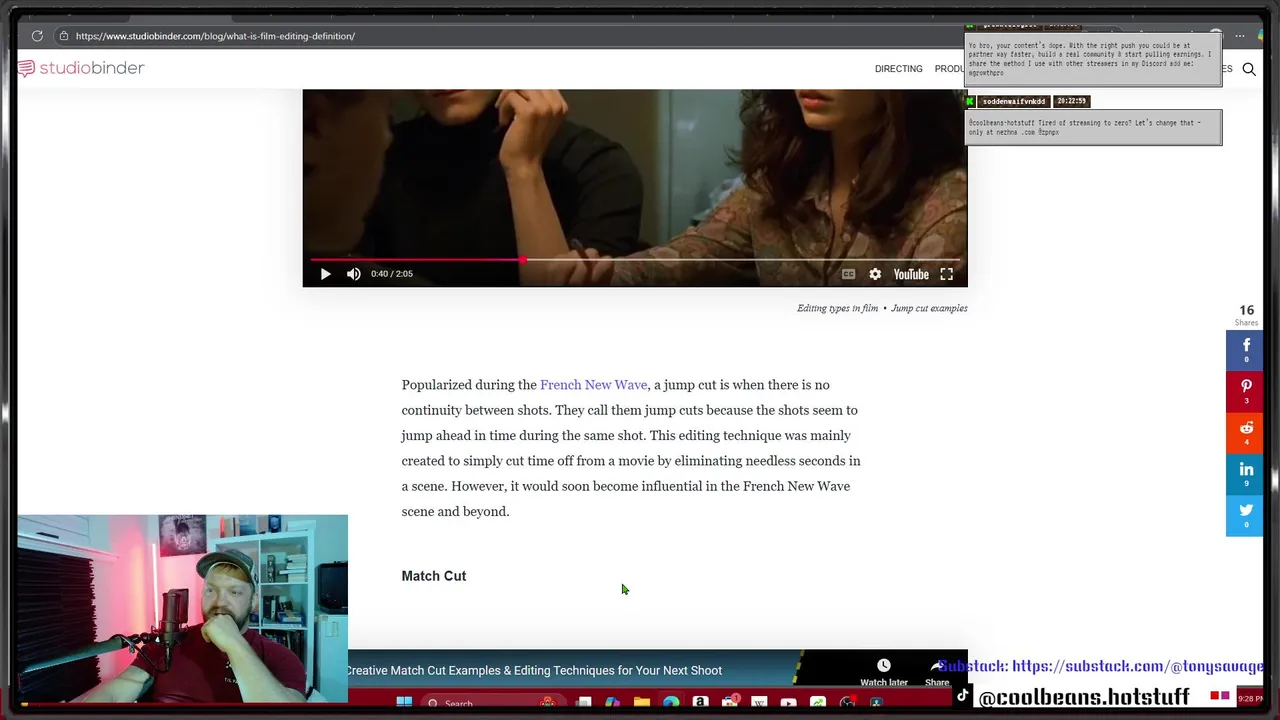Open File Explorer from the taskbar
This screenshot has height=720, width=1280.
coord(642,703)
